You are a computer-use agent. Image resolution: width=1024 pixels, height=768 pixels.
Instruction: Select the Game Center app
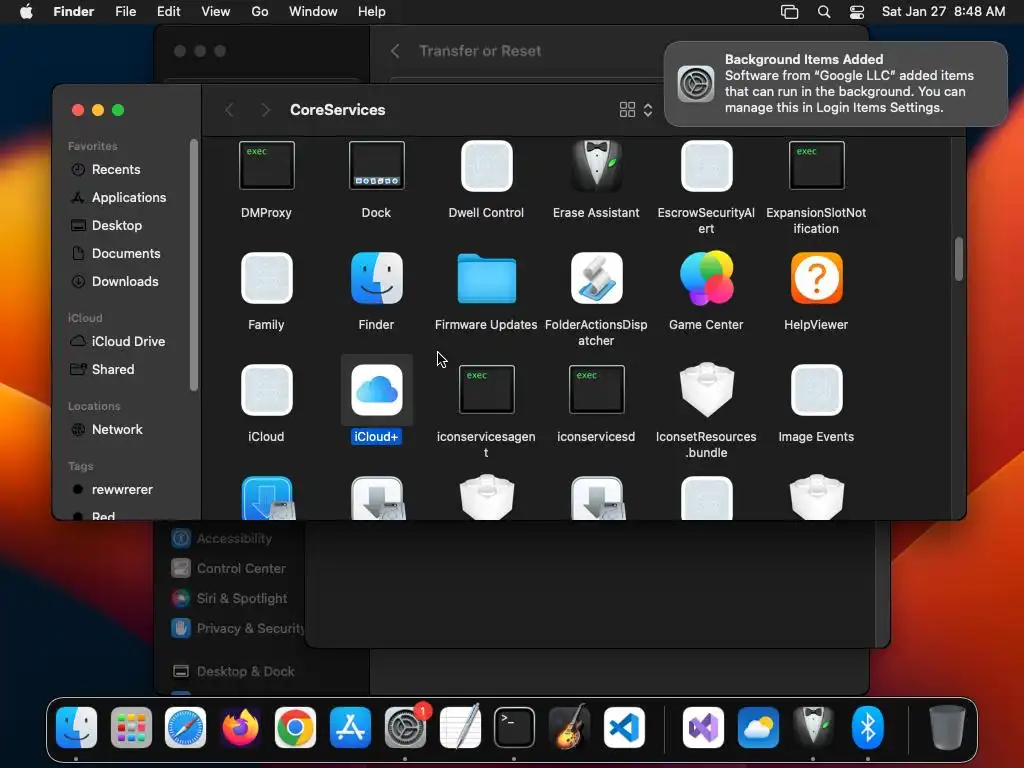(x=707, y=278)
